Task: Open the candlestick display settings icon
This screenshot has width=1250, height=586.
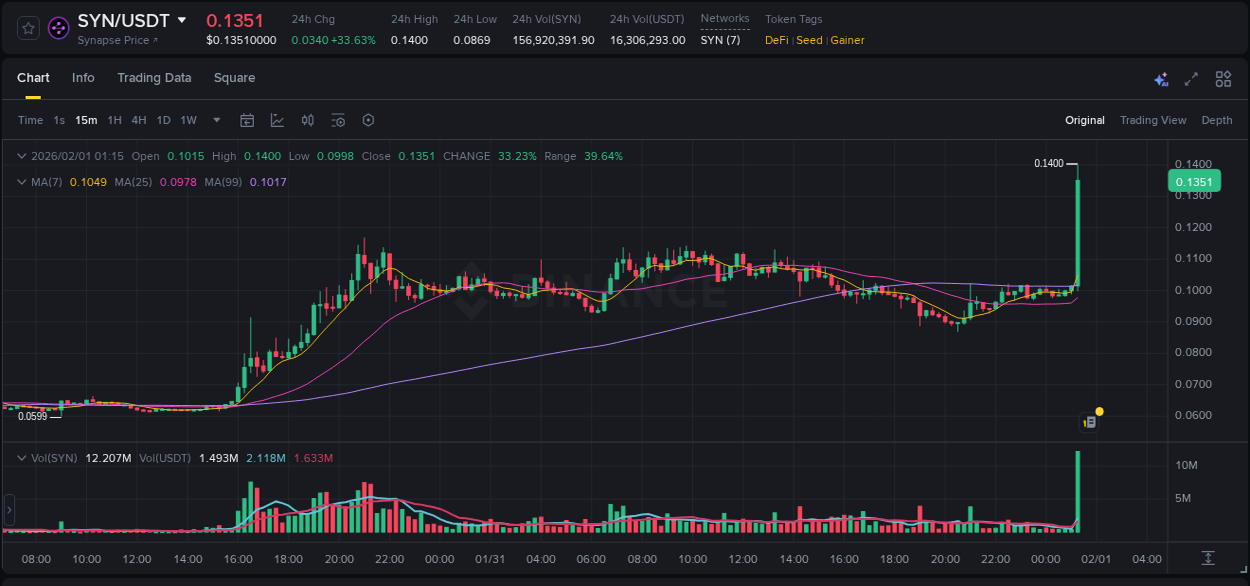Action: tap(308, 119)
